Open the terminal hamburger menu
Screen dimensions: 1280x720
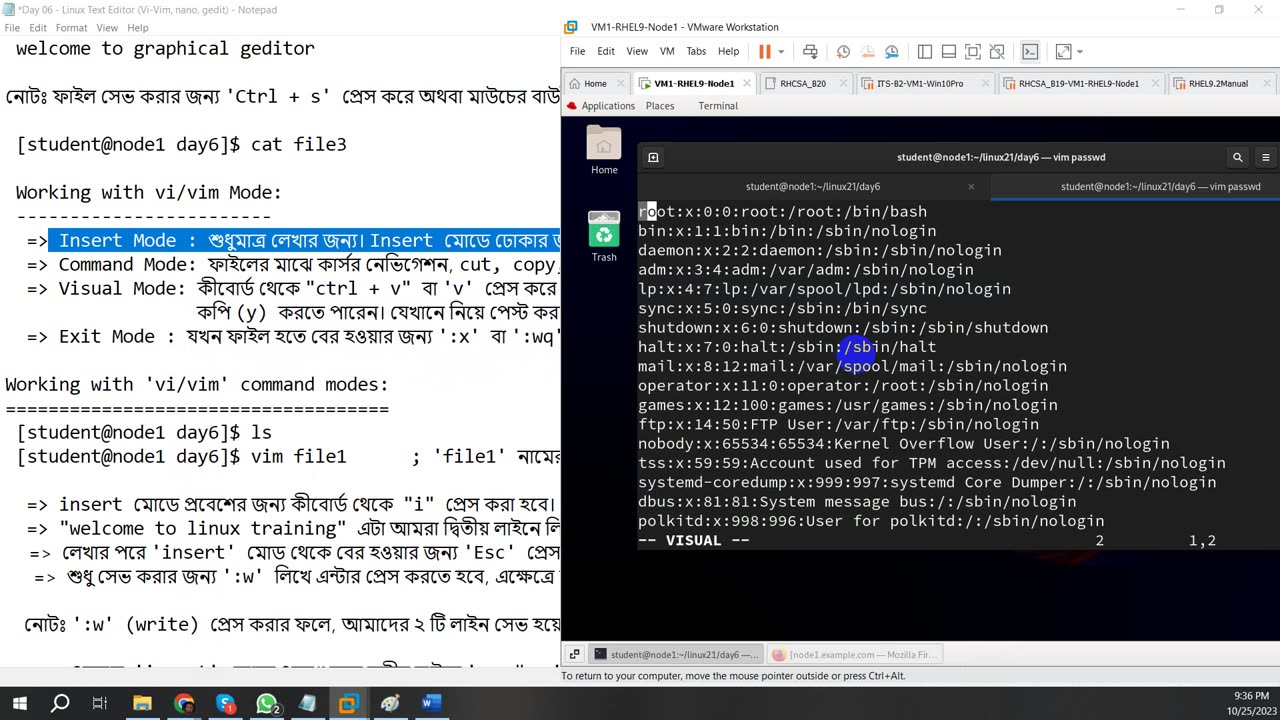pos(1266,157)
